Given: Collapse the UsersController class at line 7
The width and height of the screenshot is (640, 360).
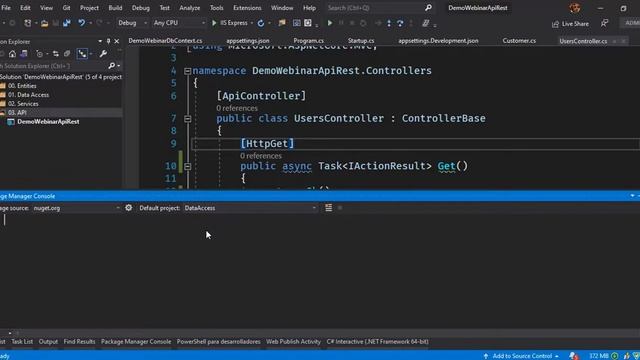Looking at the screenshot, I should 188,119.
